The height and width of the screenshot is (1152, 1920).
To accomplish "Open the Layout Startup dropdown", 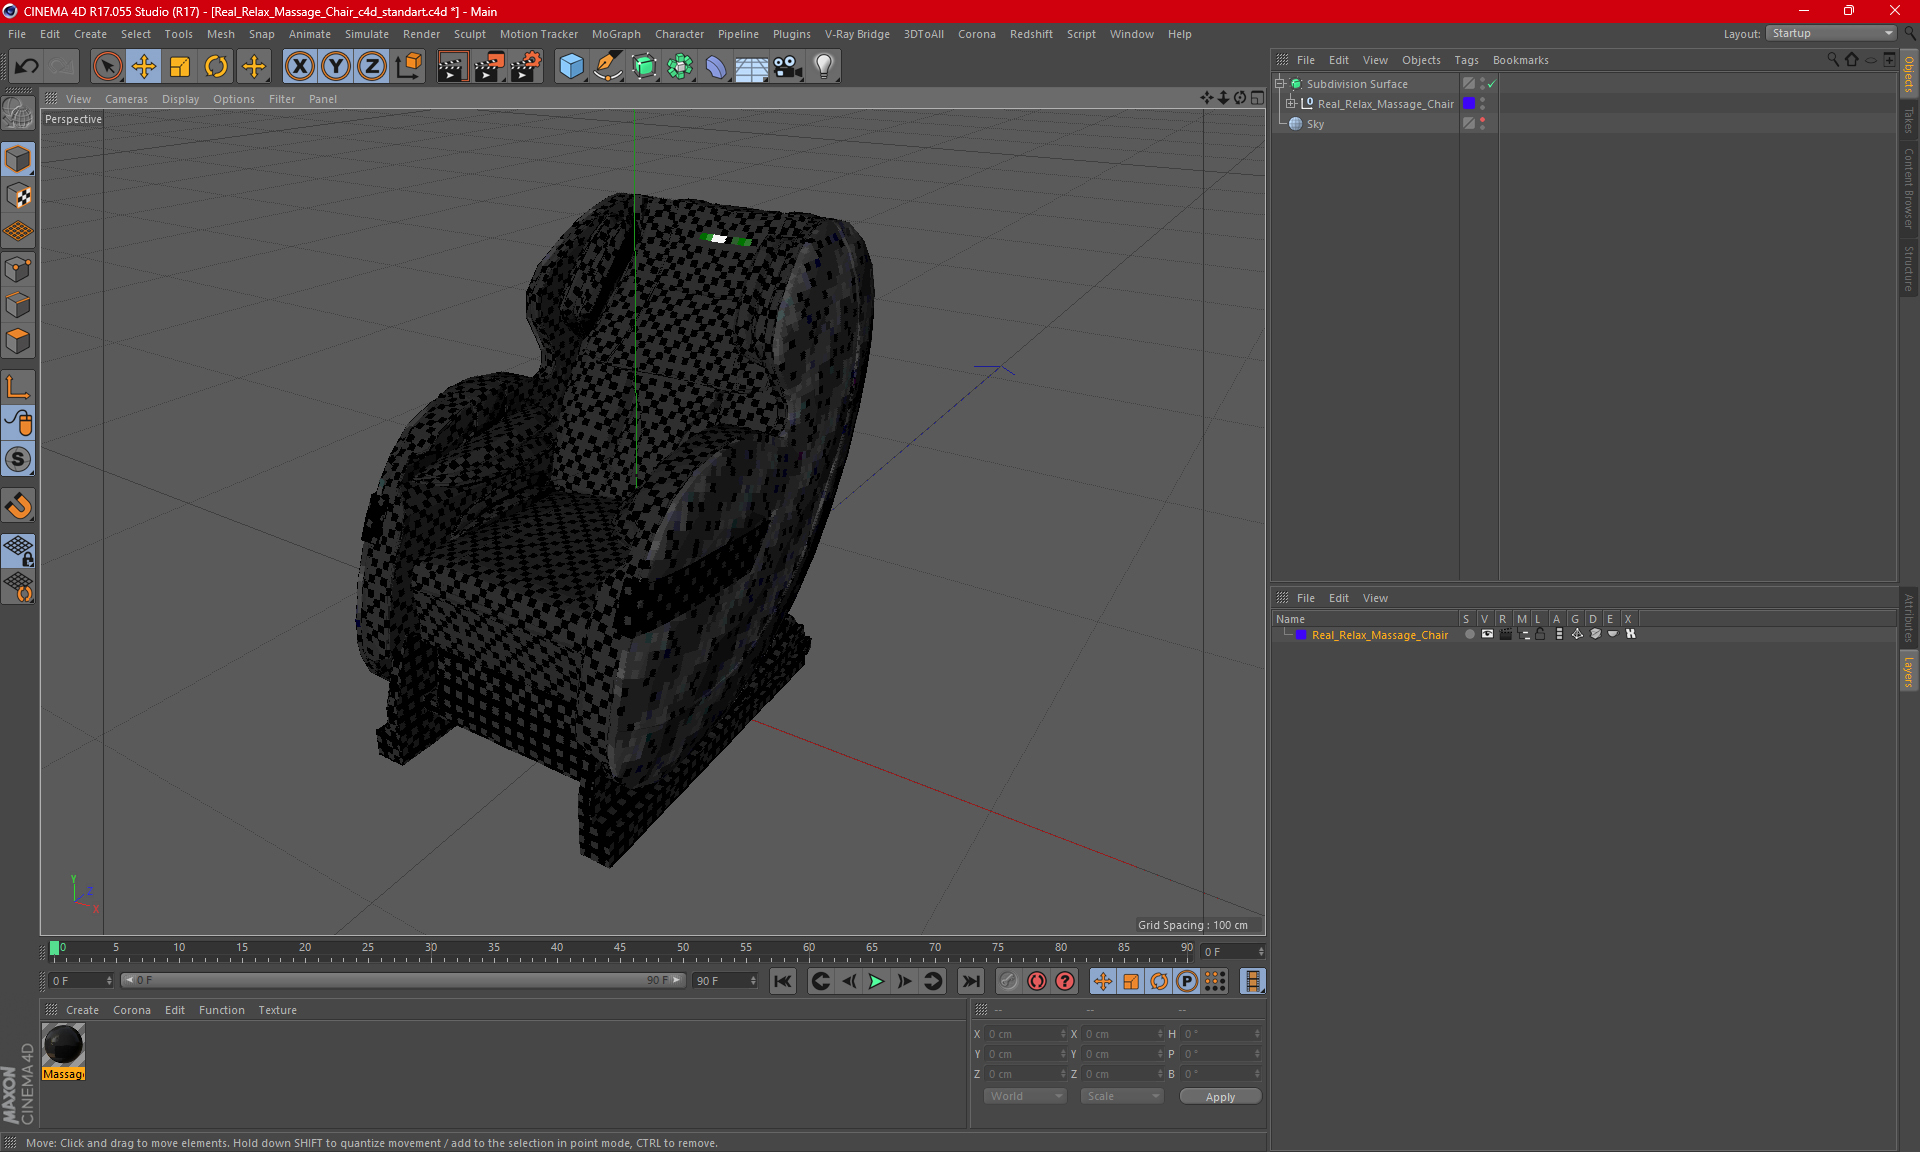I will 1832,33.
